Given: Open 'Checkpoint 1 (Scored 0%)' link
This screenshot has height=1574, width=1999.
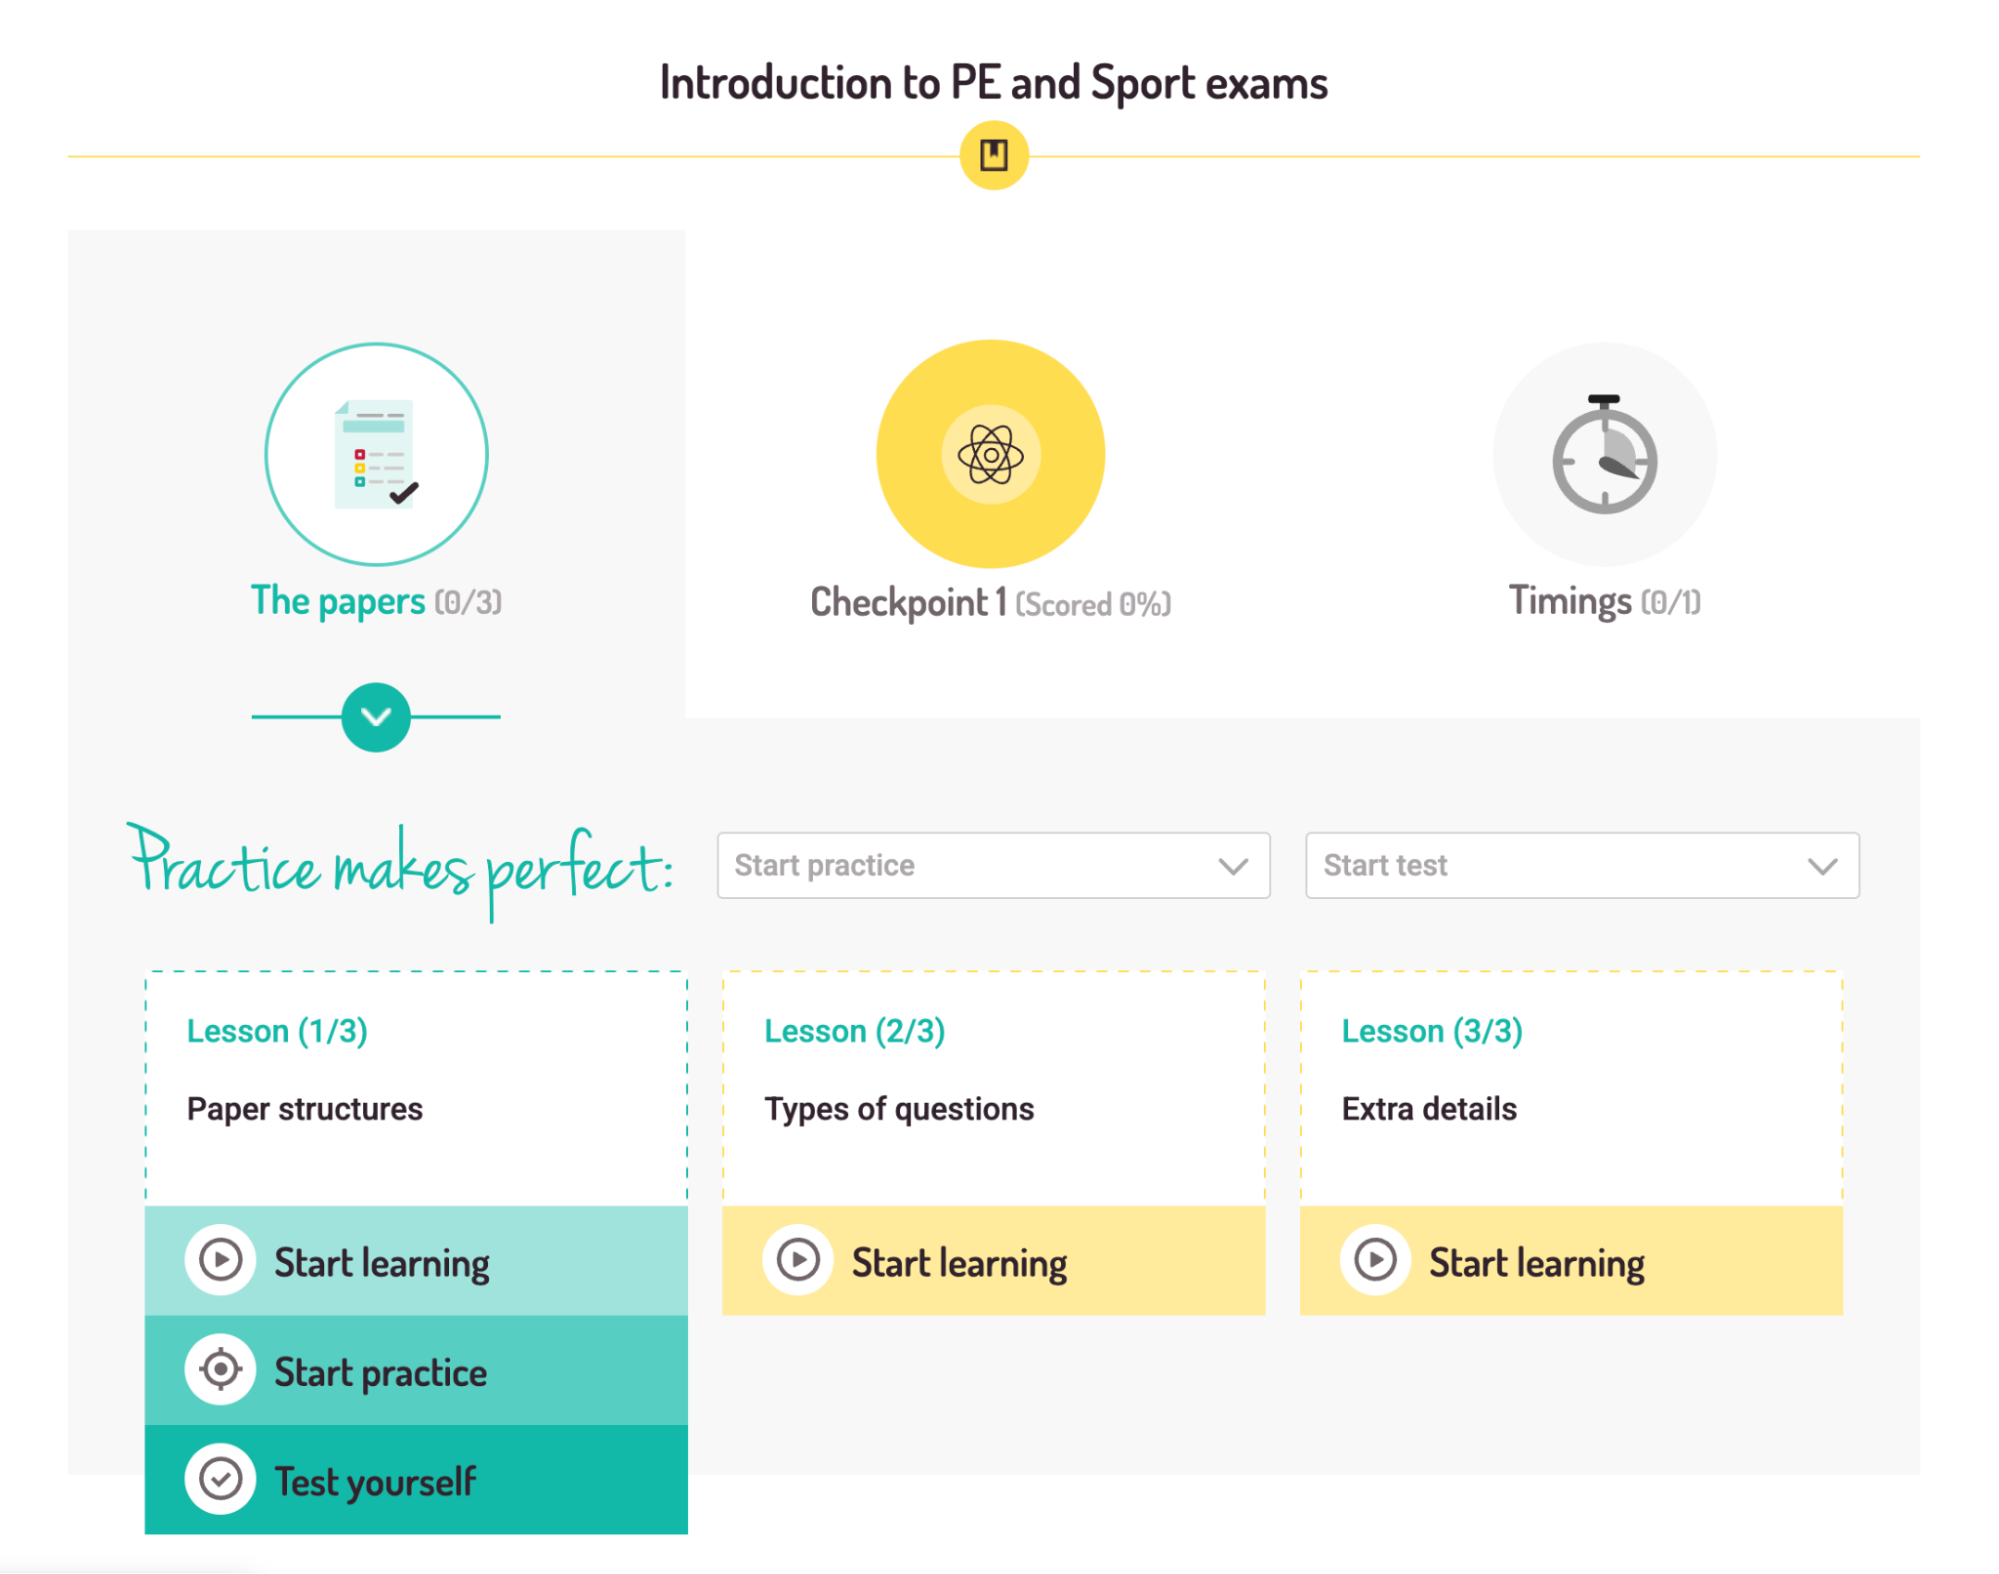Looking at the screenshot, I should (x=990, y=602).
